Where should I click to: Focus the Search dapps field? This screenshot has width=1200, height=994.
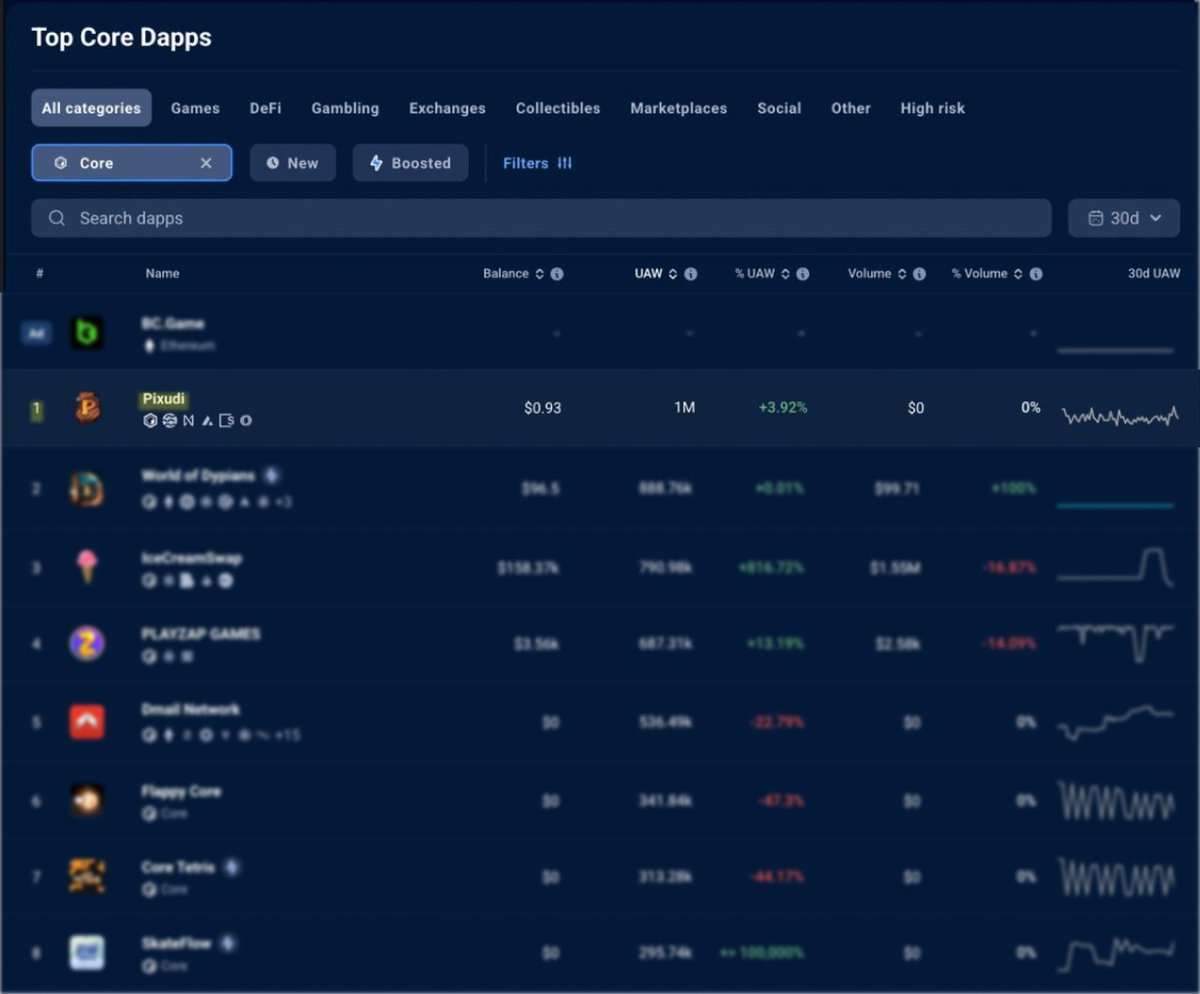[x=541, y=218]
